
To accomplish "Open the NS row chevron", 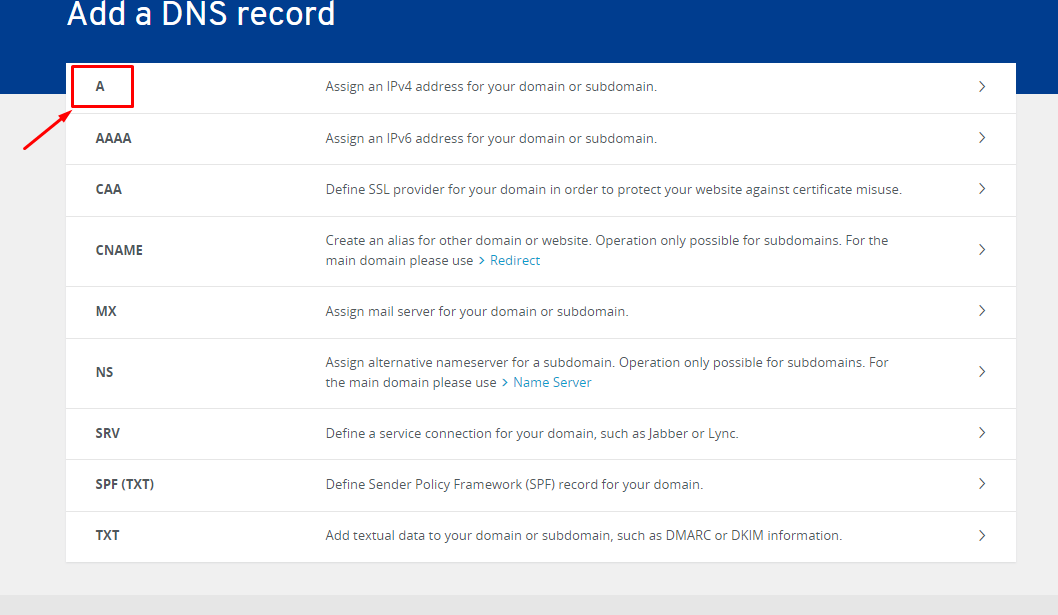I will click(x=982, y=372).
